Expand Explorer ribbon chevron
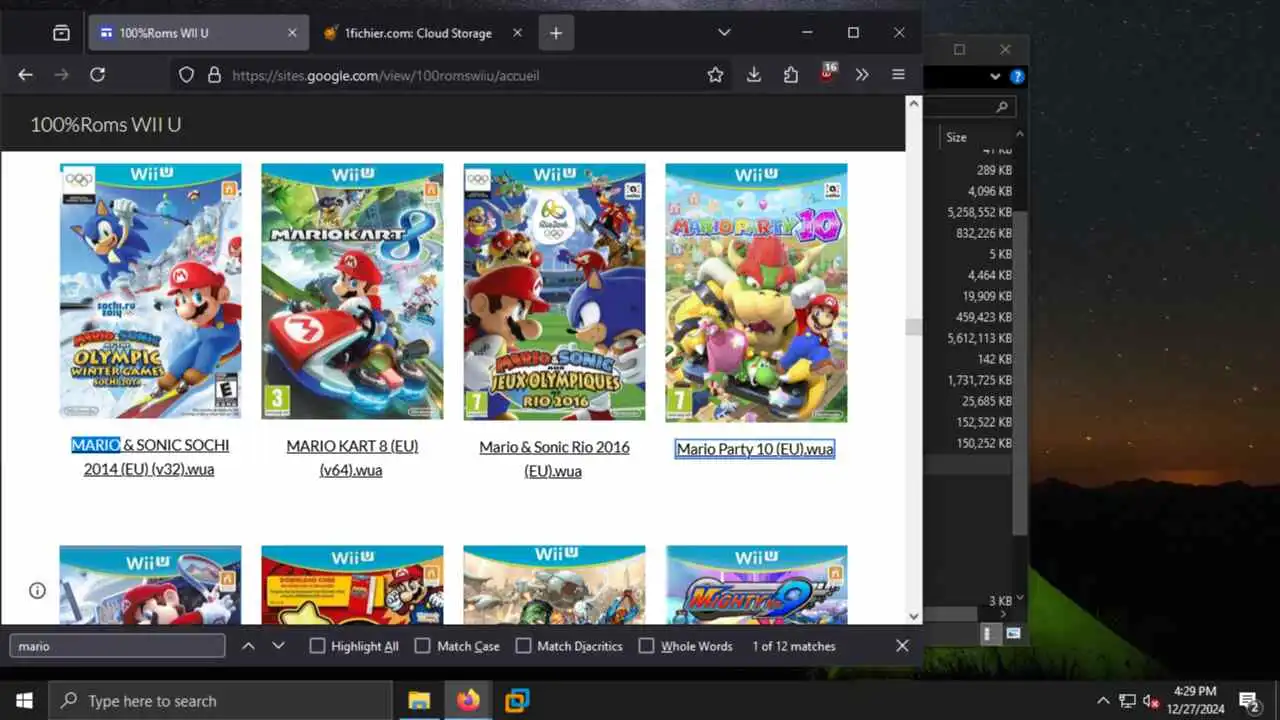The image size is (1280, 720). (995, 76)
